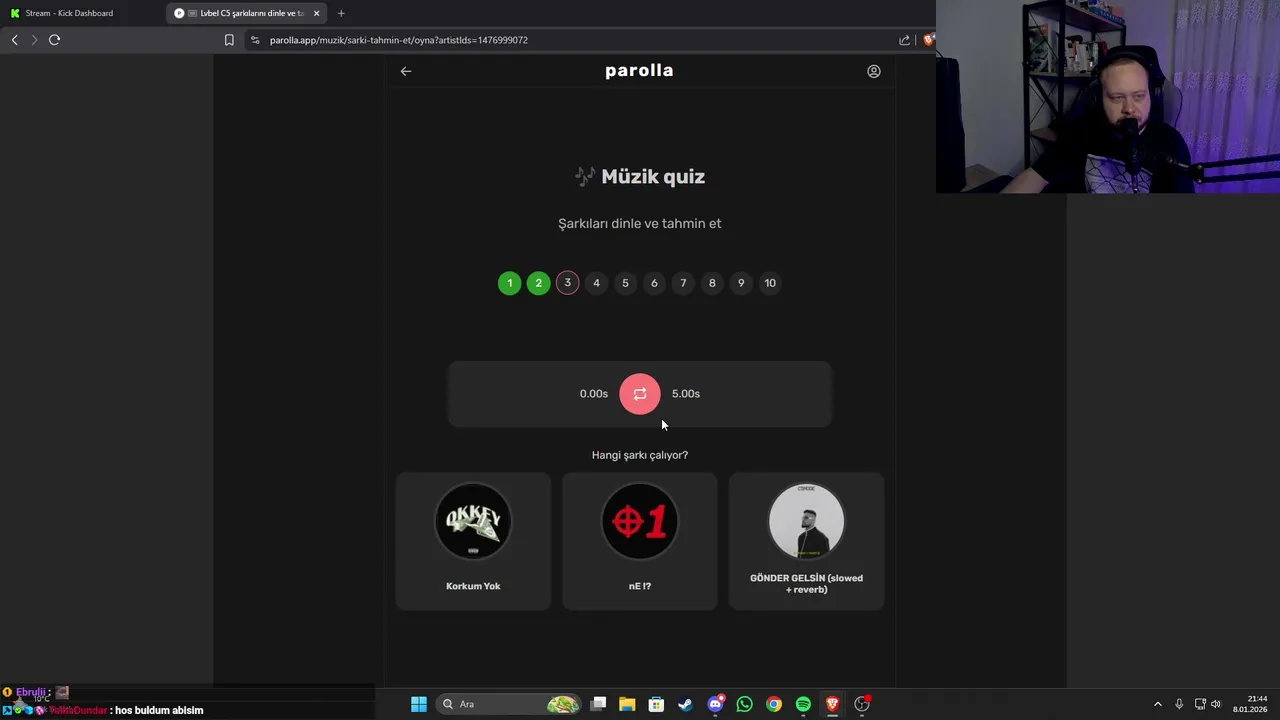Choose the nE !? answer card
Screen dimensions: 1280x720
click(x=640, y=541)
